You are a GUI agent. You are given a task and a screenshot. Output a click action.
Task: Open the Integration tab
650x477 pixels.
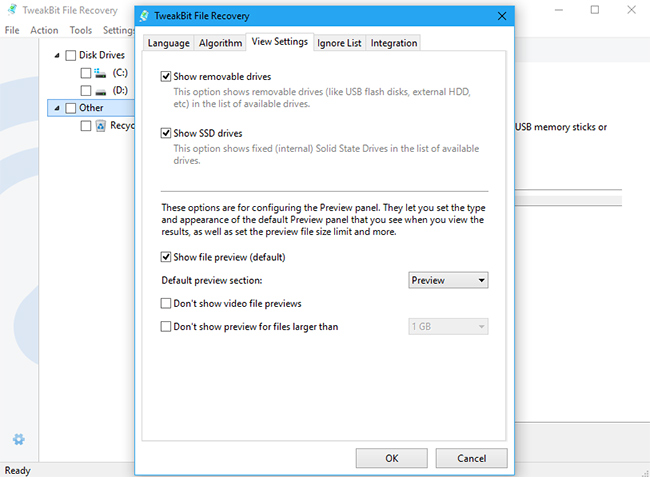point(394,43)
